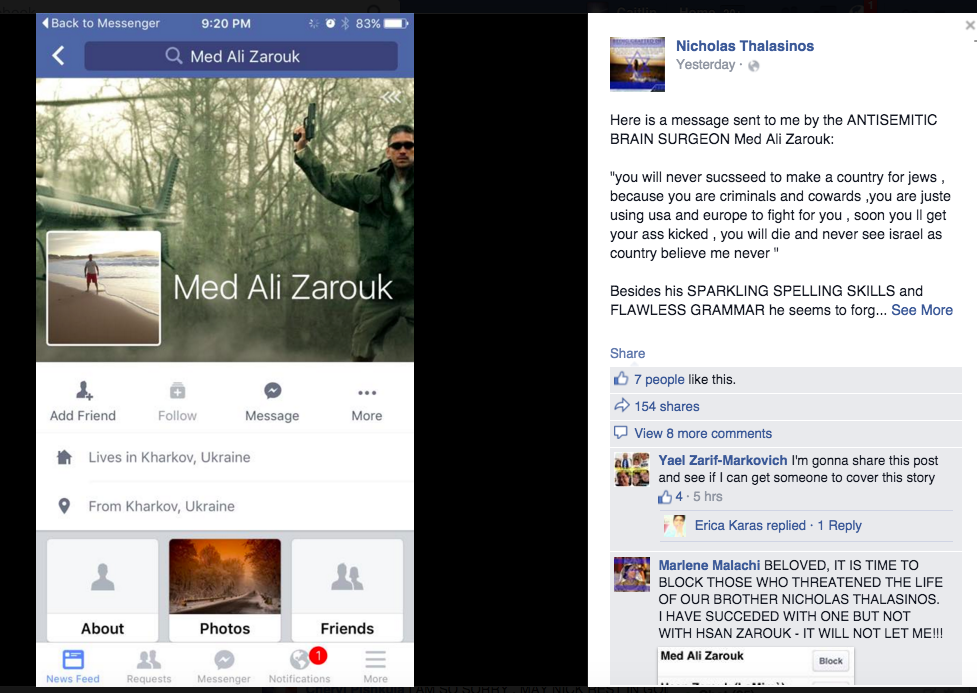The width and height of the screenshot is (977, 693).
Task: Open the Friends tile
Action: (x=347, y=590)
